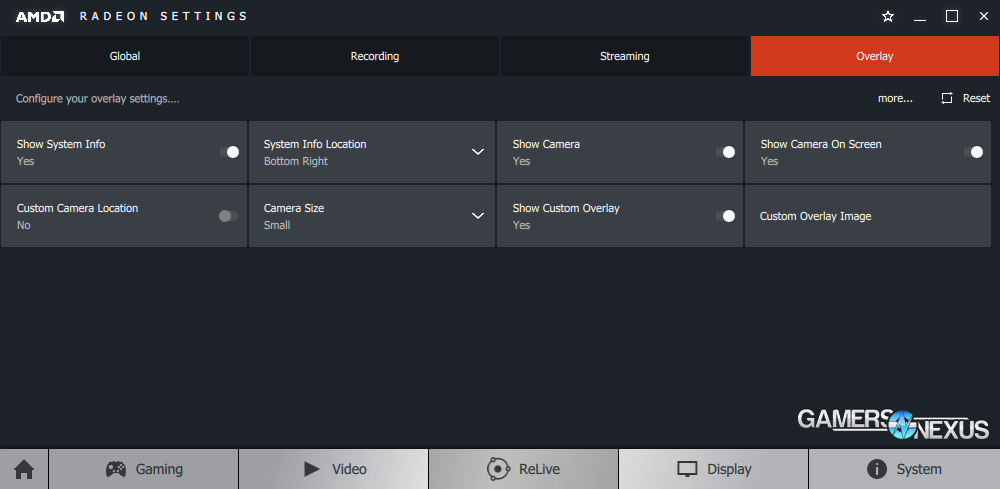Click the Display monitor icon

tap(688, 469)
